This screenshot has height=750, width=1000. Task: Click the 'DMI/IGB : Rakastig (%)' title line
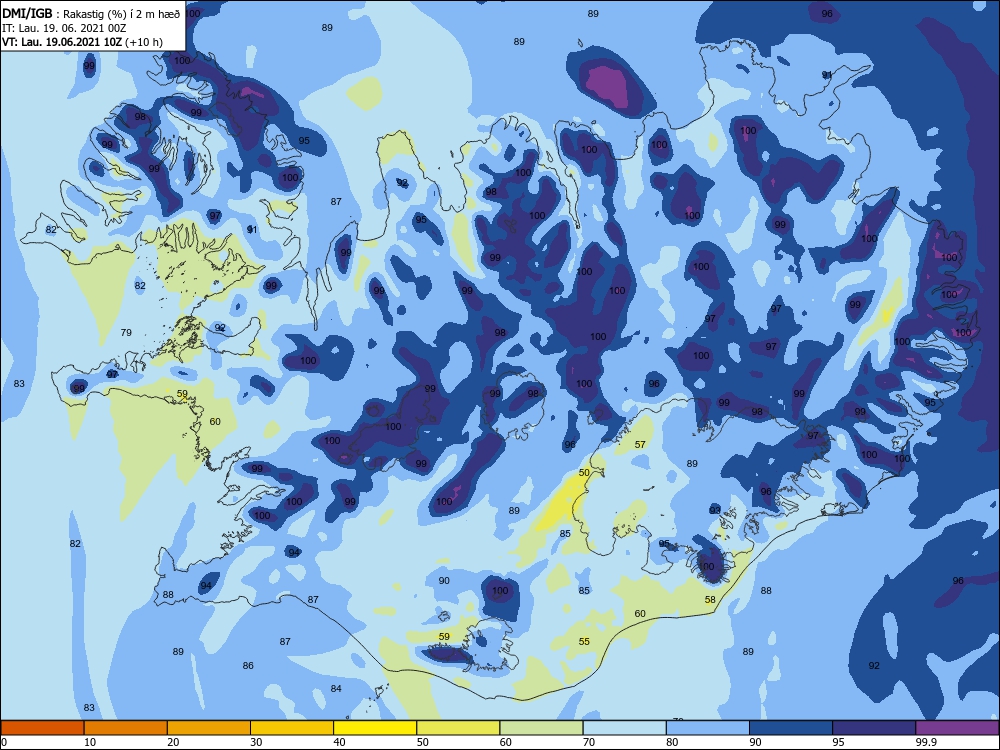pyautogui.click(x=91, y=14)
